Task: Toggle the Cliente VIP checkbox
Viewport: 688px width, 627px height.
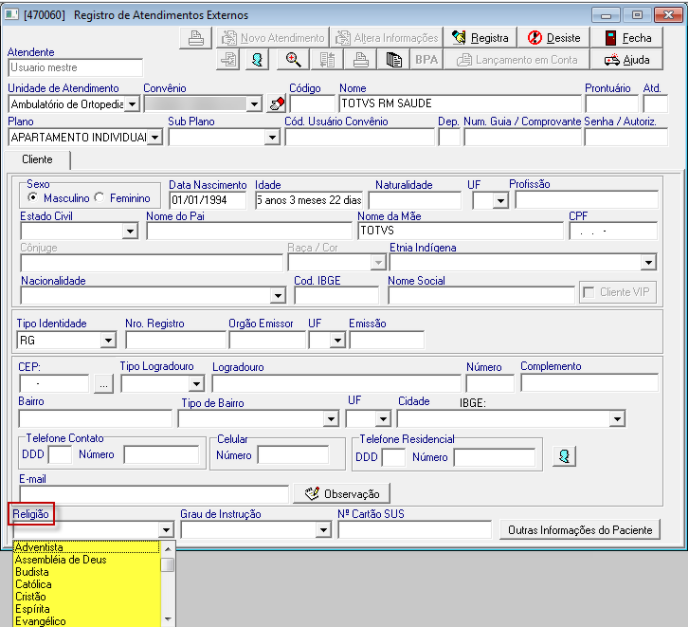Action: pyautogui.click(x=589, y=292)
